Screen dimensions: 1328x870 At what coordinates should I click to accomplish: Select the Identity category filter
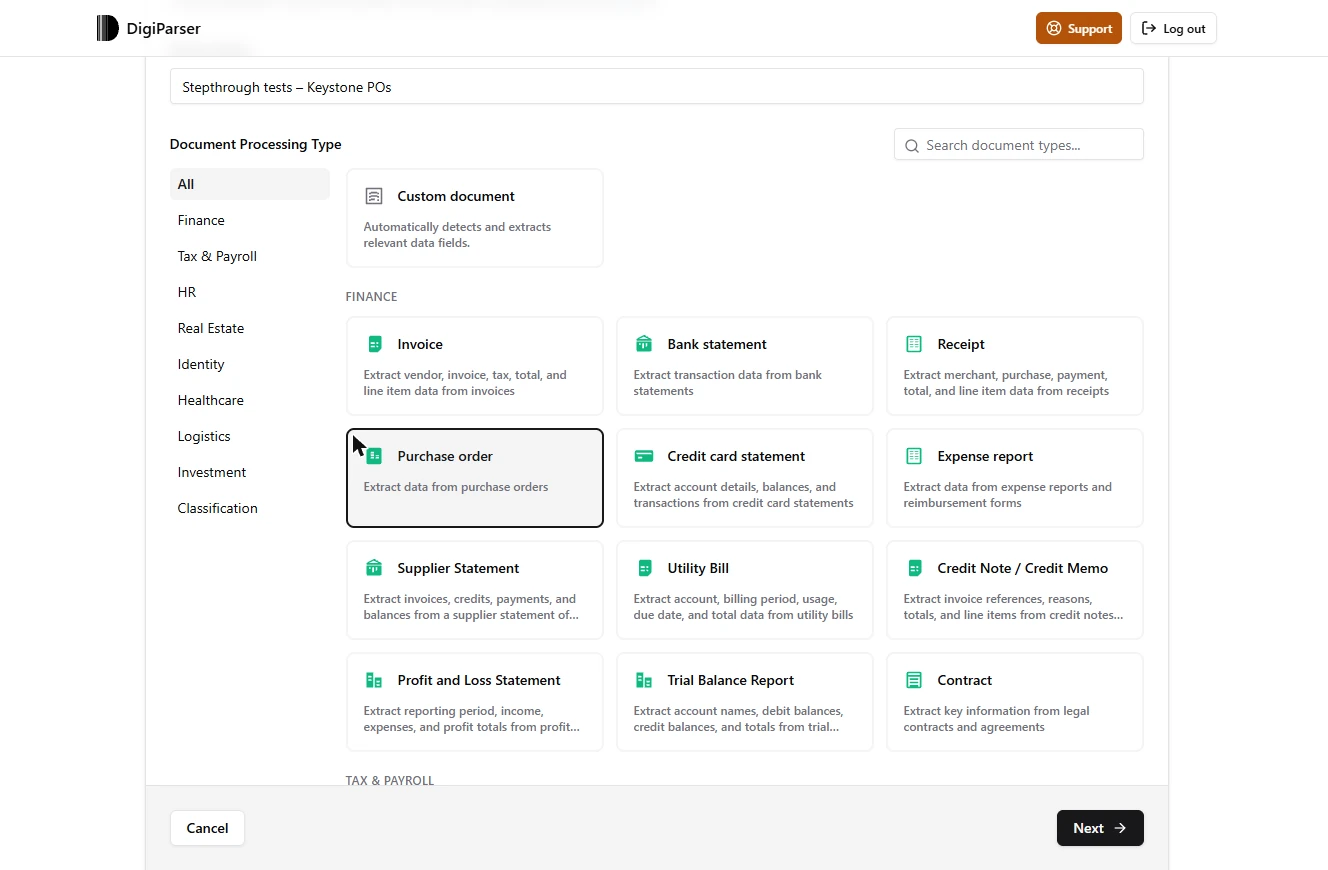[250, 364]
